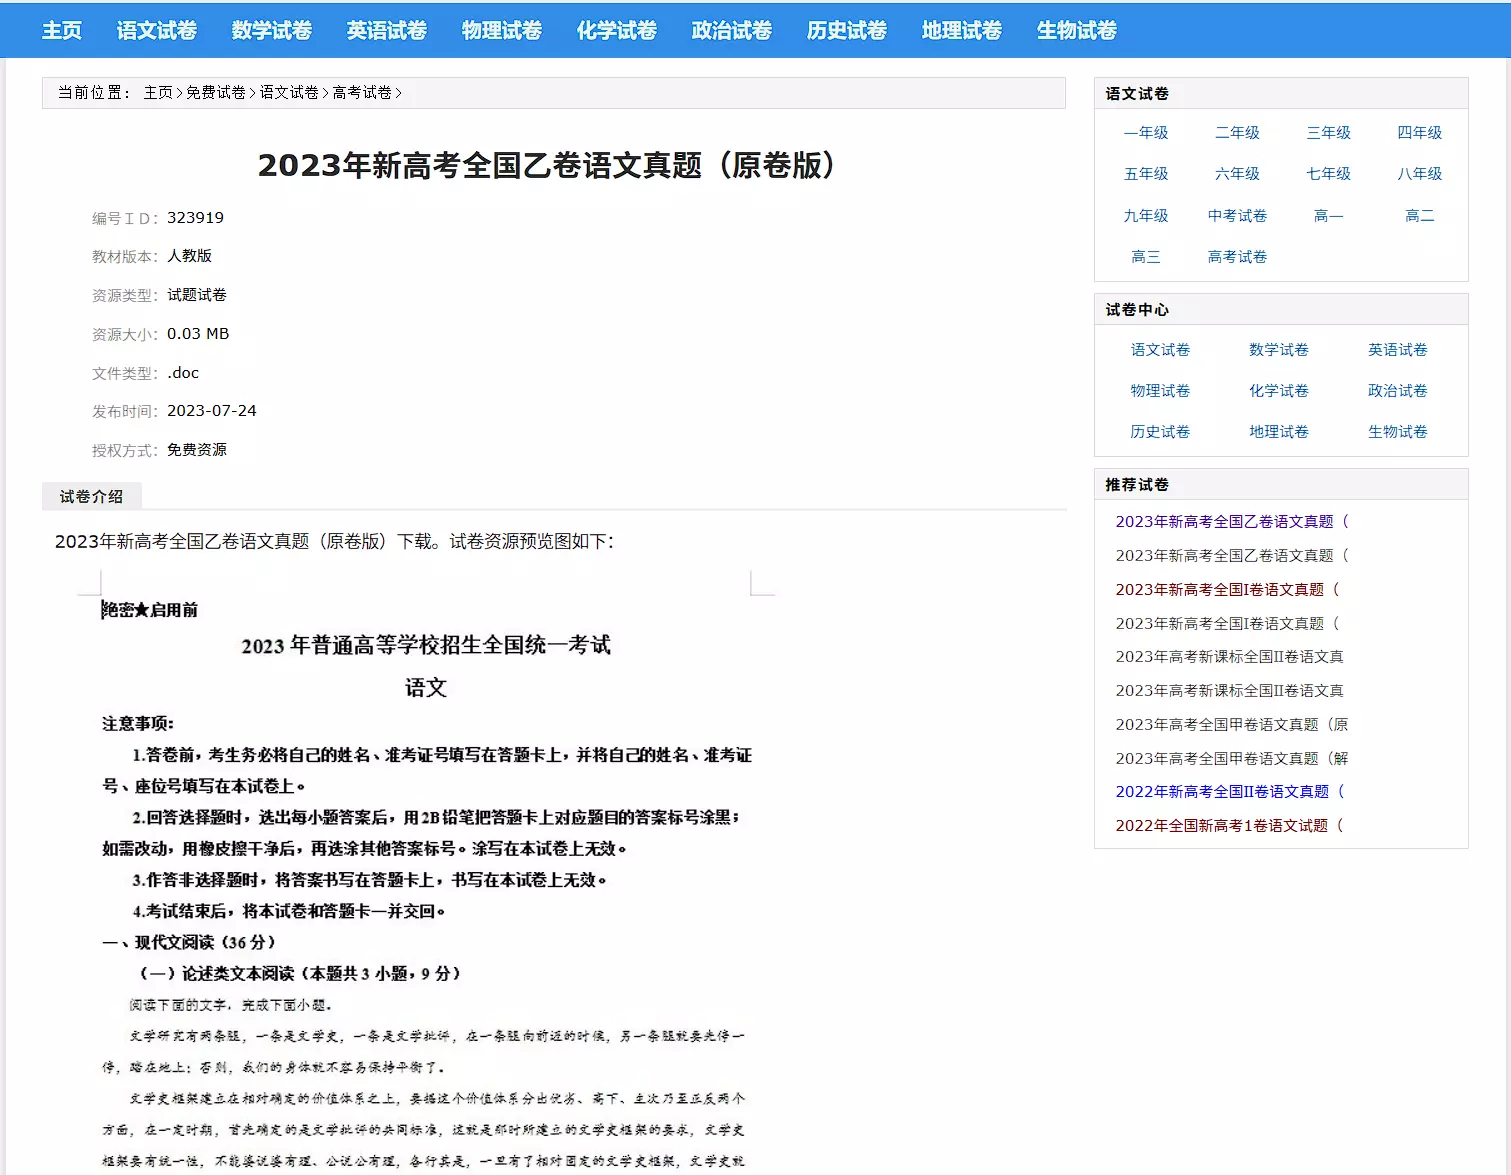Open 地理试卷 in the 试卷中心 panel
This screenshot has width=1511, height=1175.
point(1278,432)
